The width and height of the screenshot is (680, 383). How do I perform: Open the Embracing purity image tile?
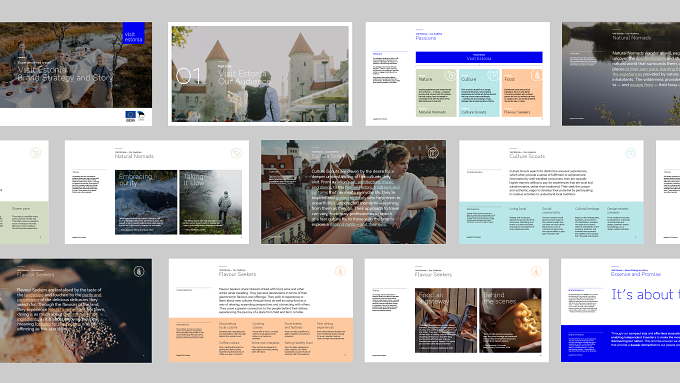click(x=146, y=202)
